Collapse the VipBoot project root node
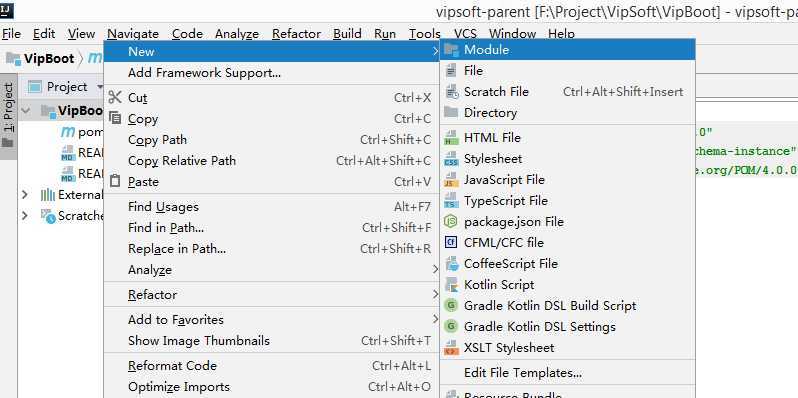The height and width of the screenshot is (398, 798). point(25,110)
